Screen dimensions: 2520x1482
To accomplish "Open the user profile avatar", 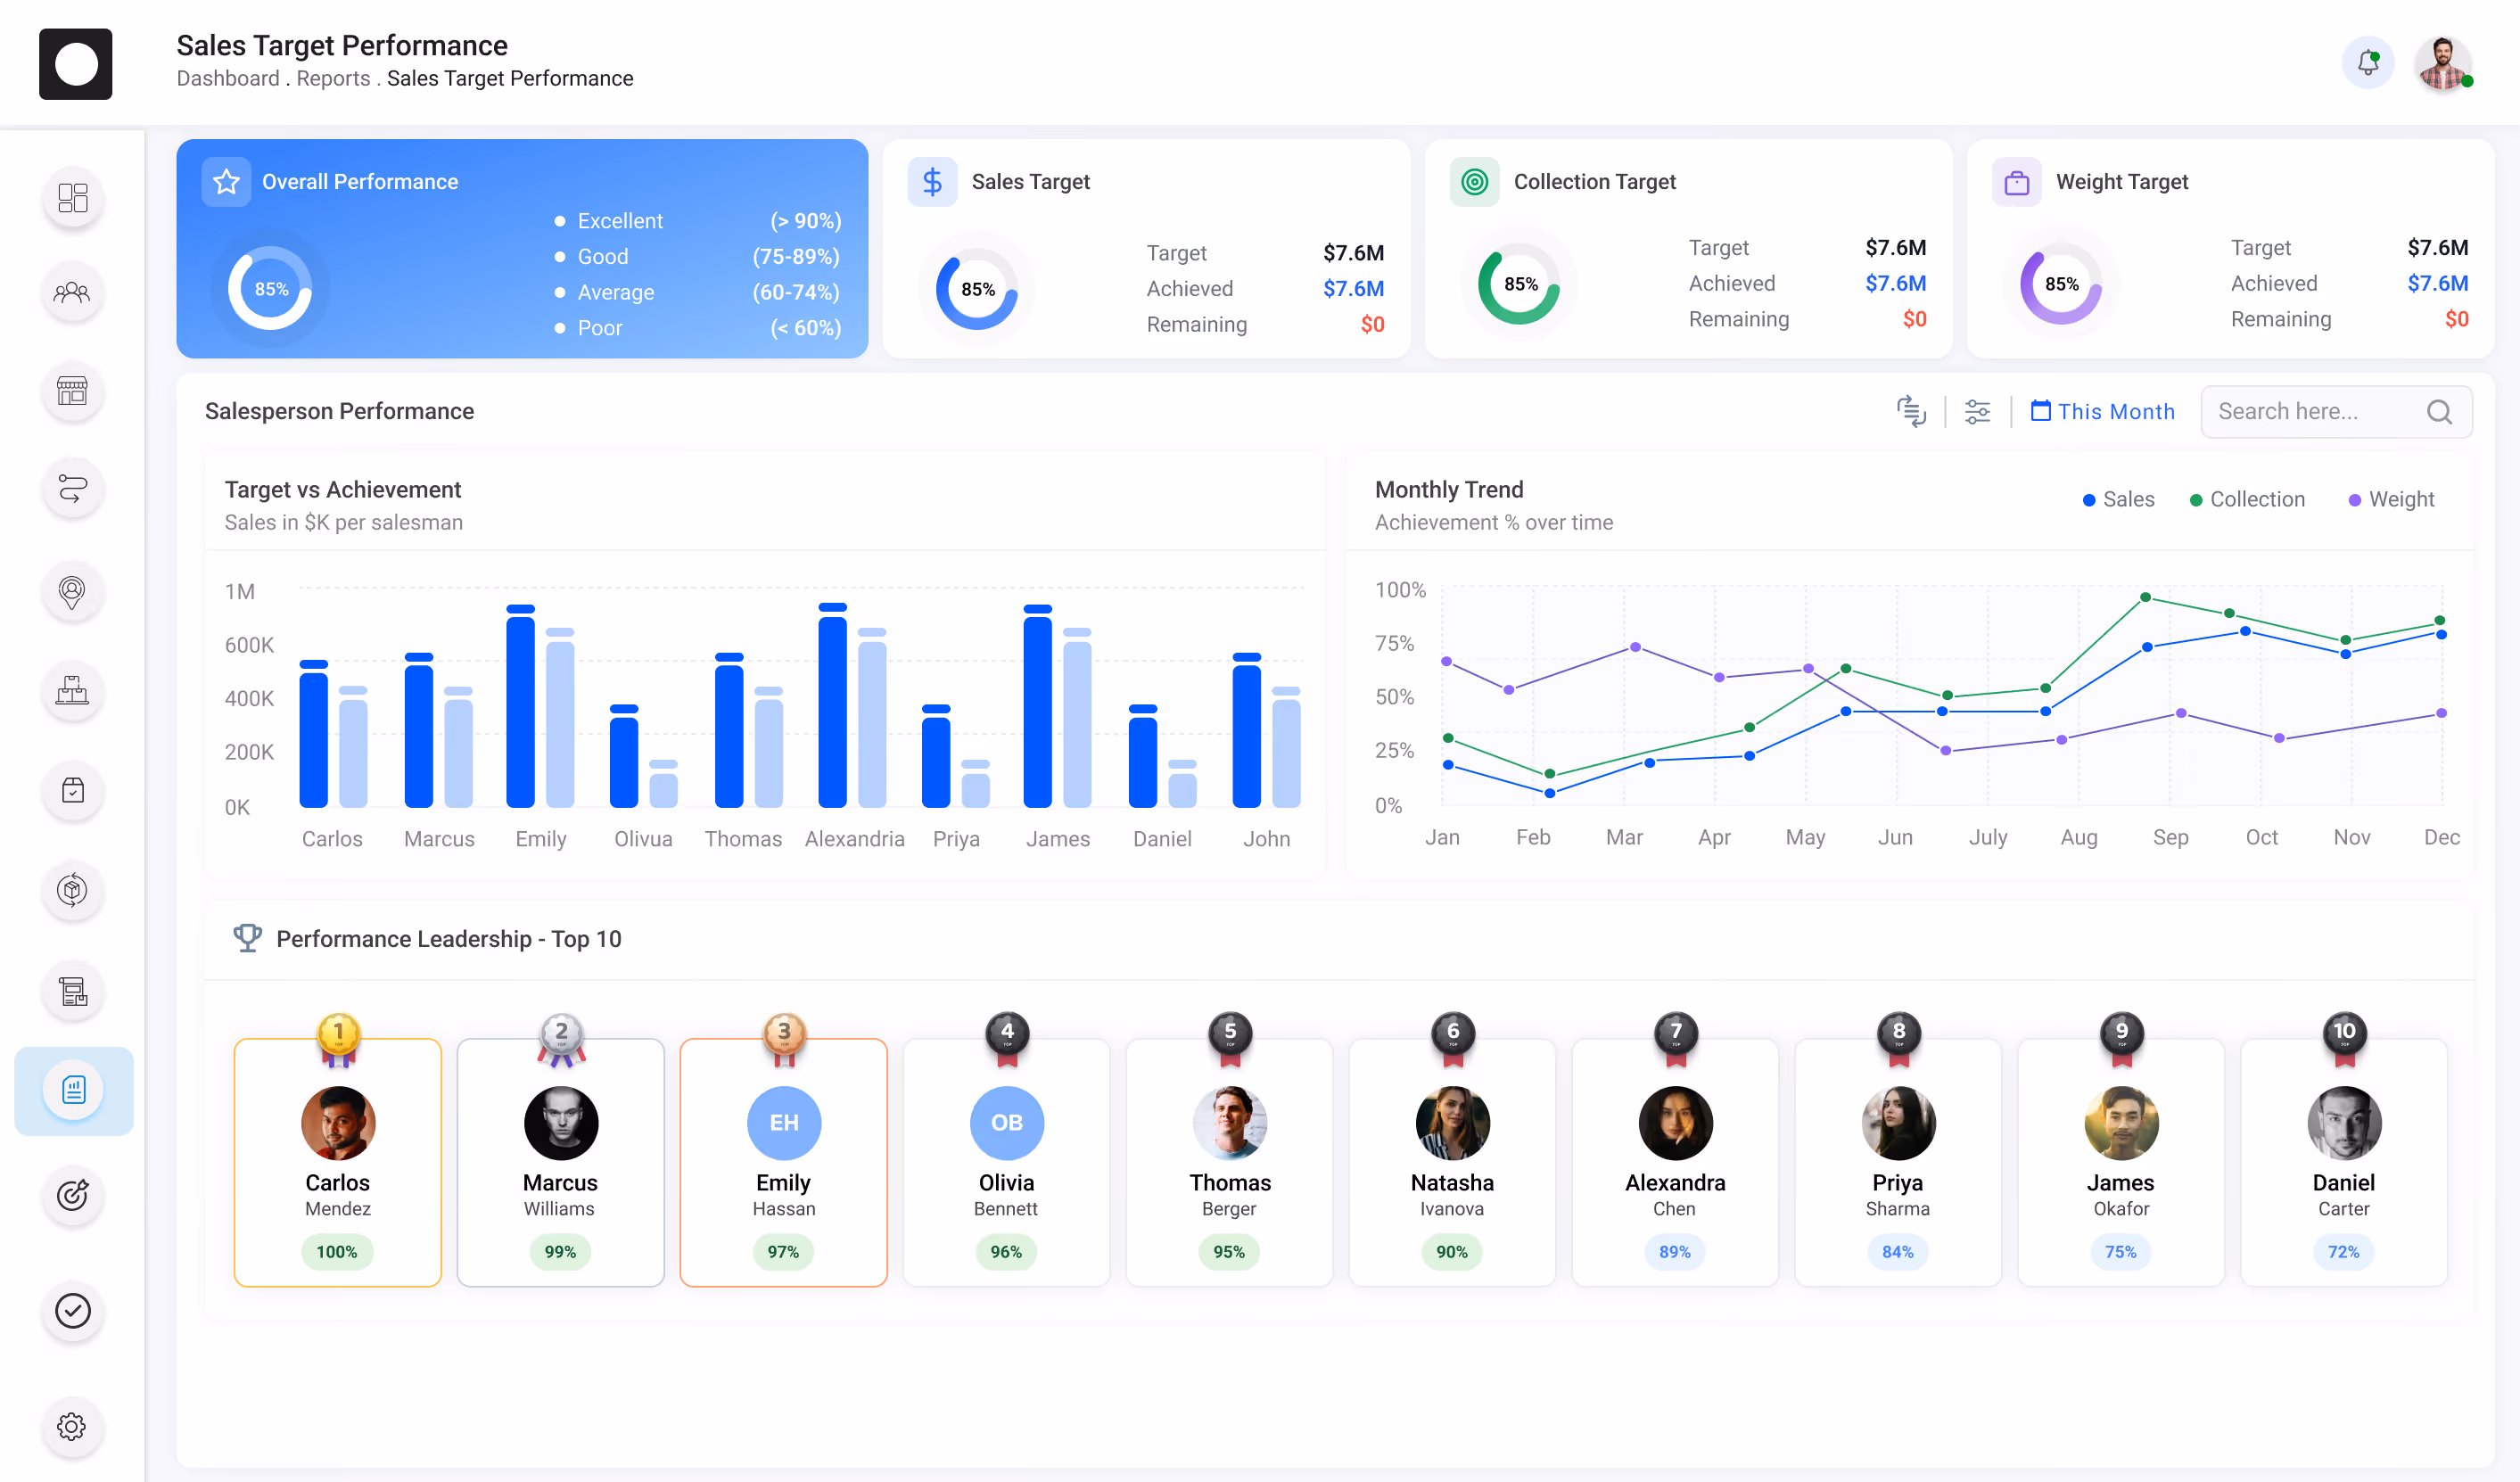I will click(x=2443, y=63).
